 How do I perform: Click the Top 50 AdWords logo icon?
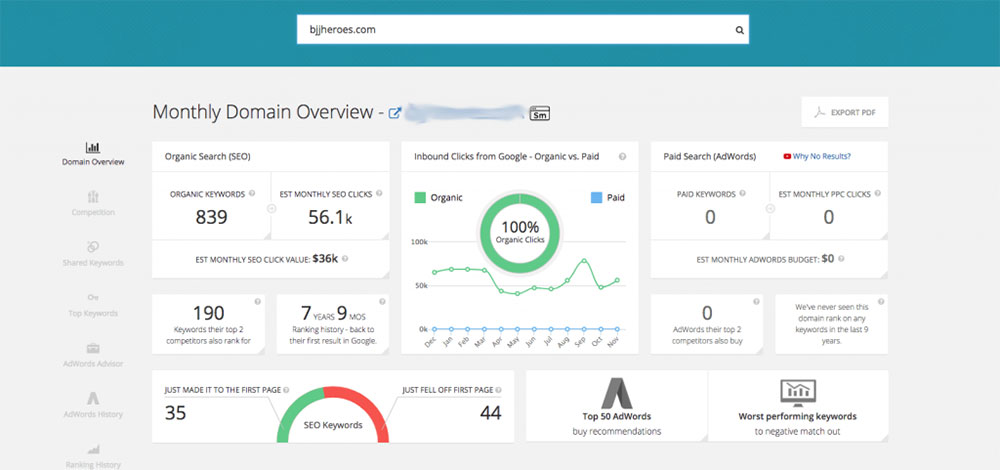[616, 391]
